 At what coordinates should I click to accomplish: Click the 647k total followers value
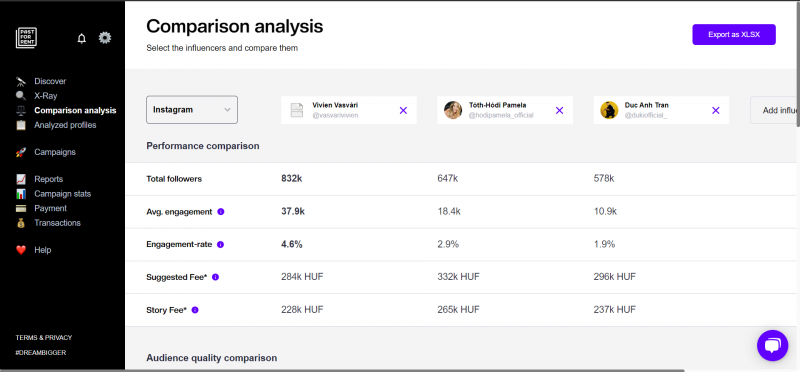pyautogui.click(x=447, y=179)
